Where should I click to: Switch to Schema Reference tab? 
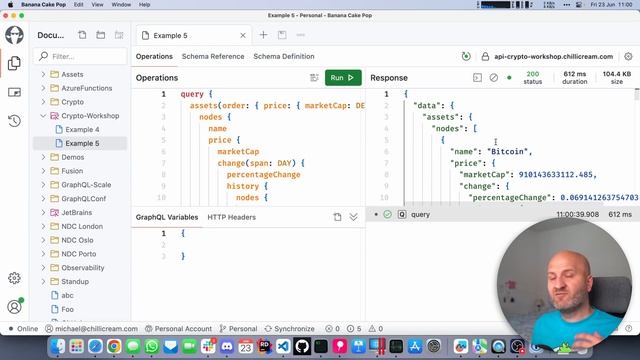(x=213, y=56)
